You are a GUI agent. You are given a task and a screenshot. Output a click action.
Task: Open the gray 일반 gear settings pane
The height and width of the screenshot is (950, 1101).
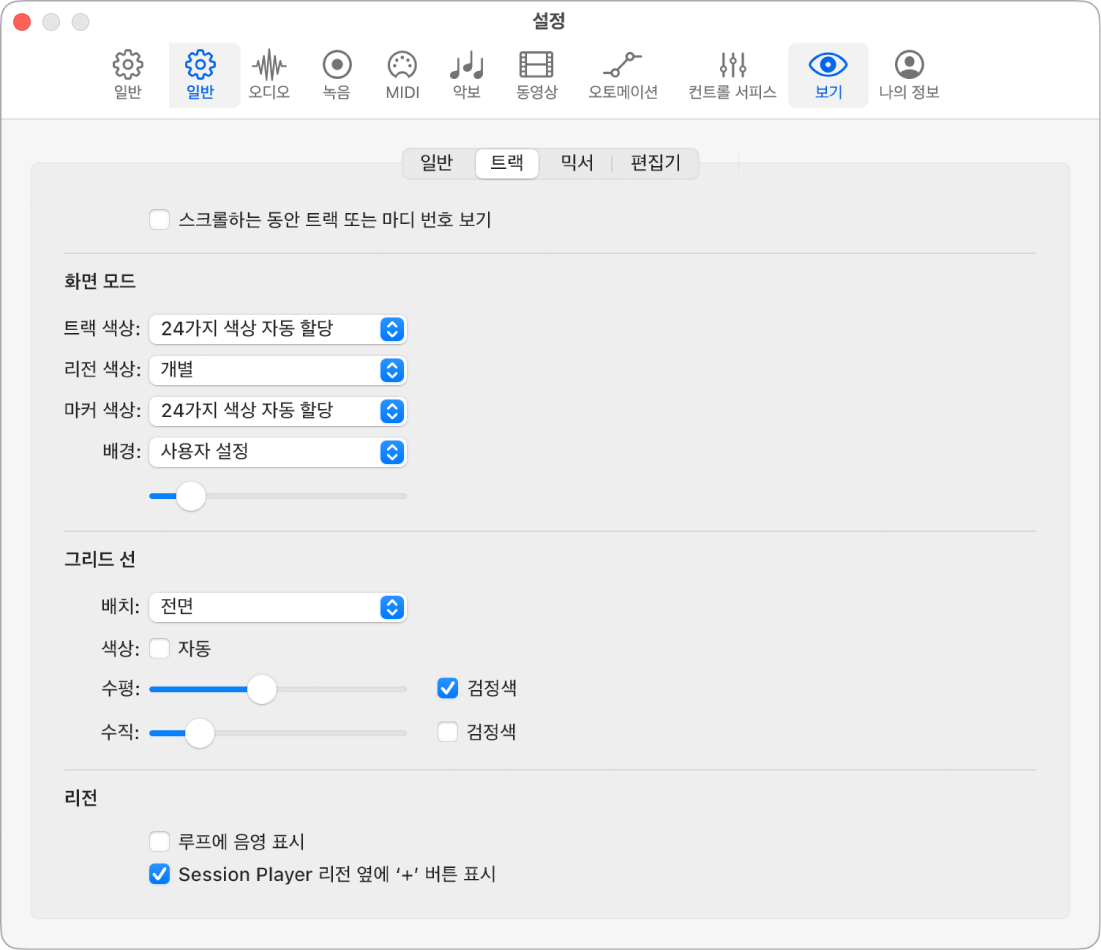(128, 75)
